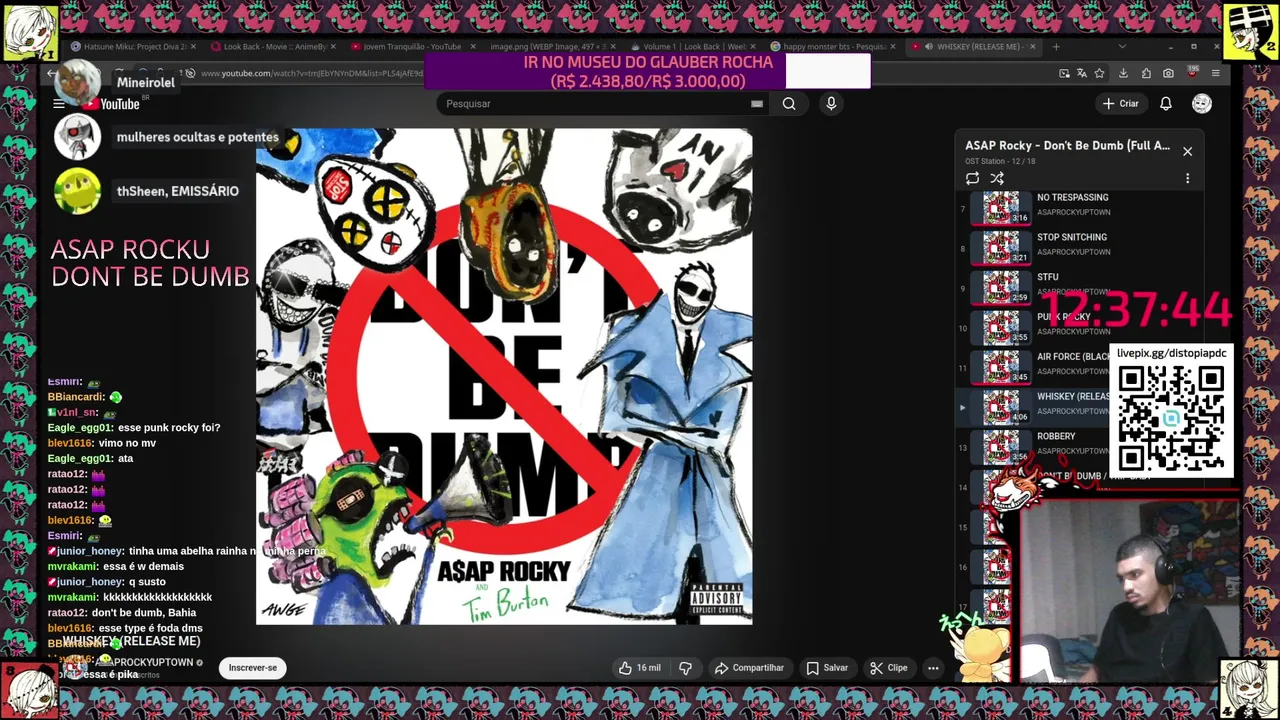Close the playlist panel

point(1187,151)
